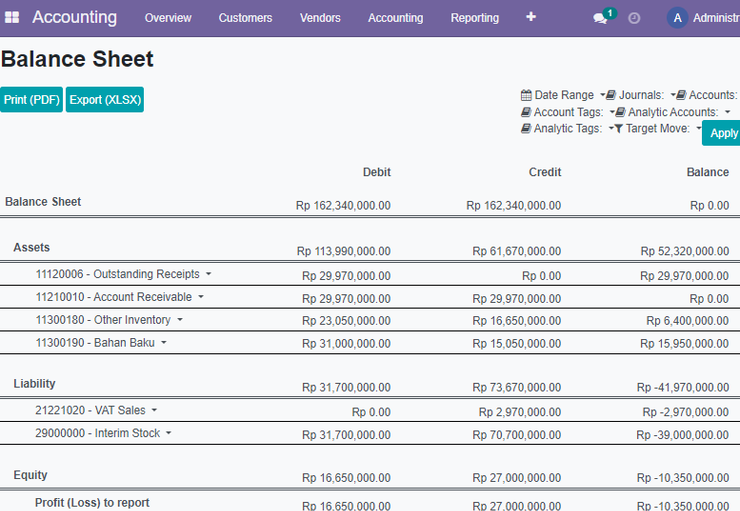Expand the Bahan Baku account caret

tap(164, 343)
